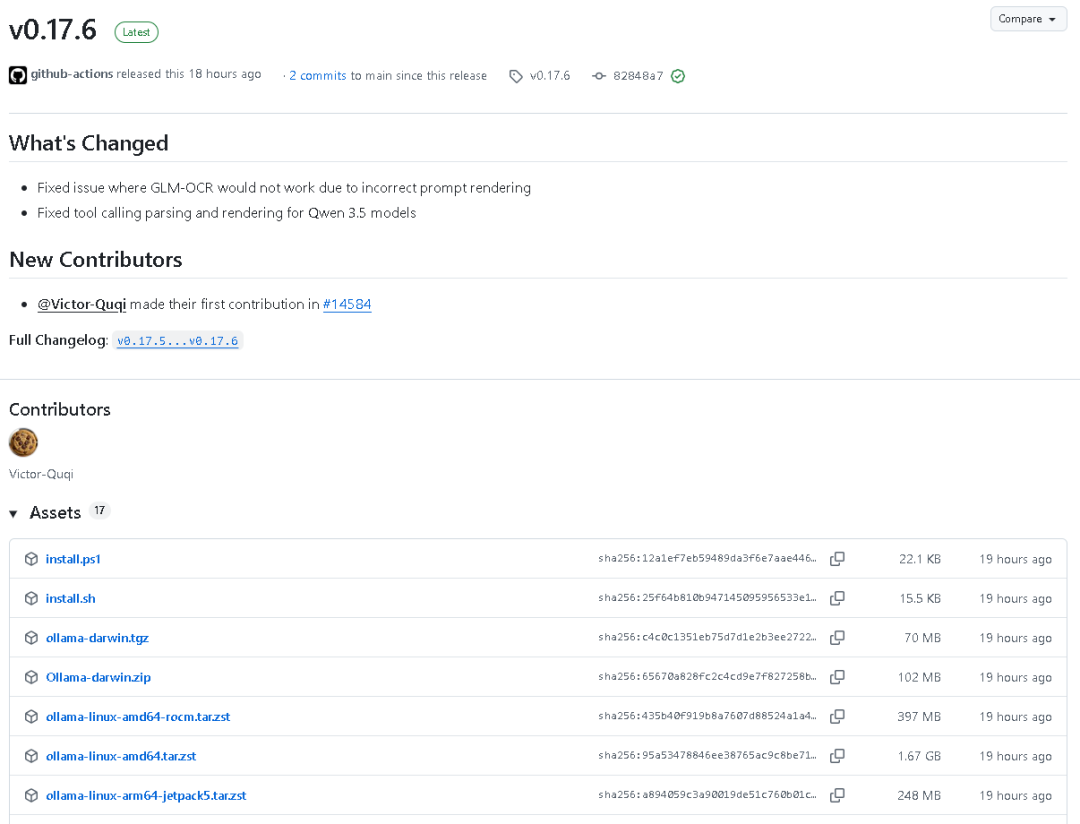Viewport: 1080px width, 824px height.
Task: Copy SHA256 hash for install.ps1
Action: tap(837, 559)
